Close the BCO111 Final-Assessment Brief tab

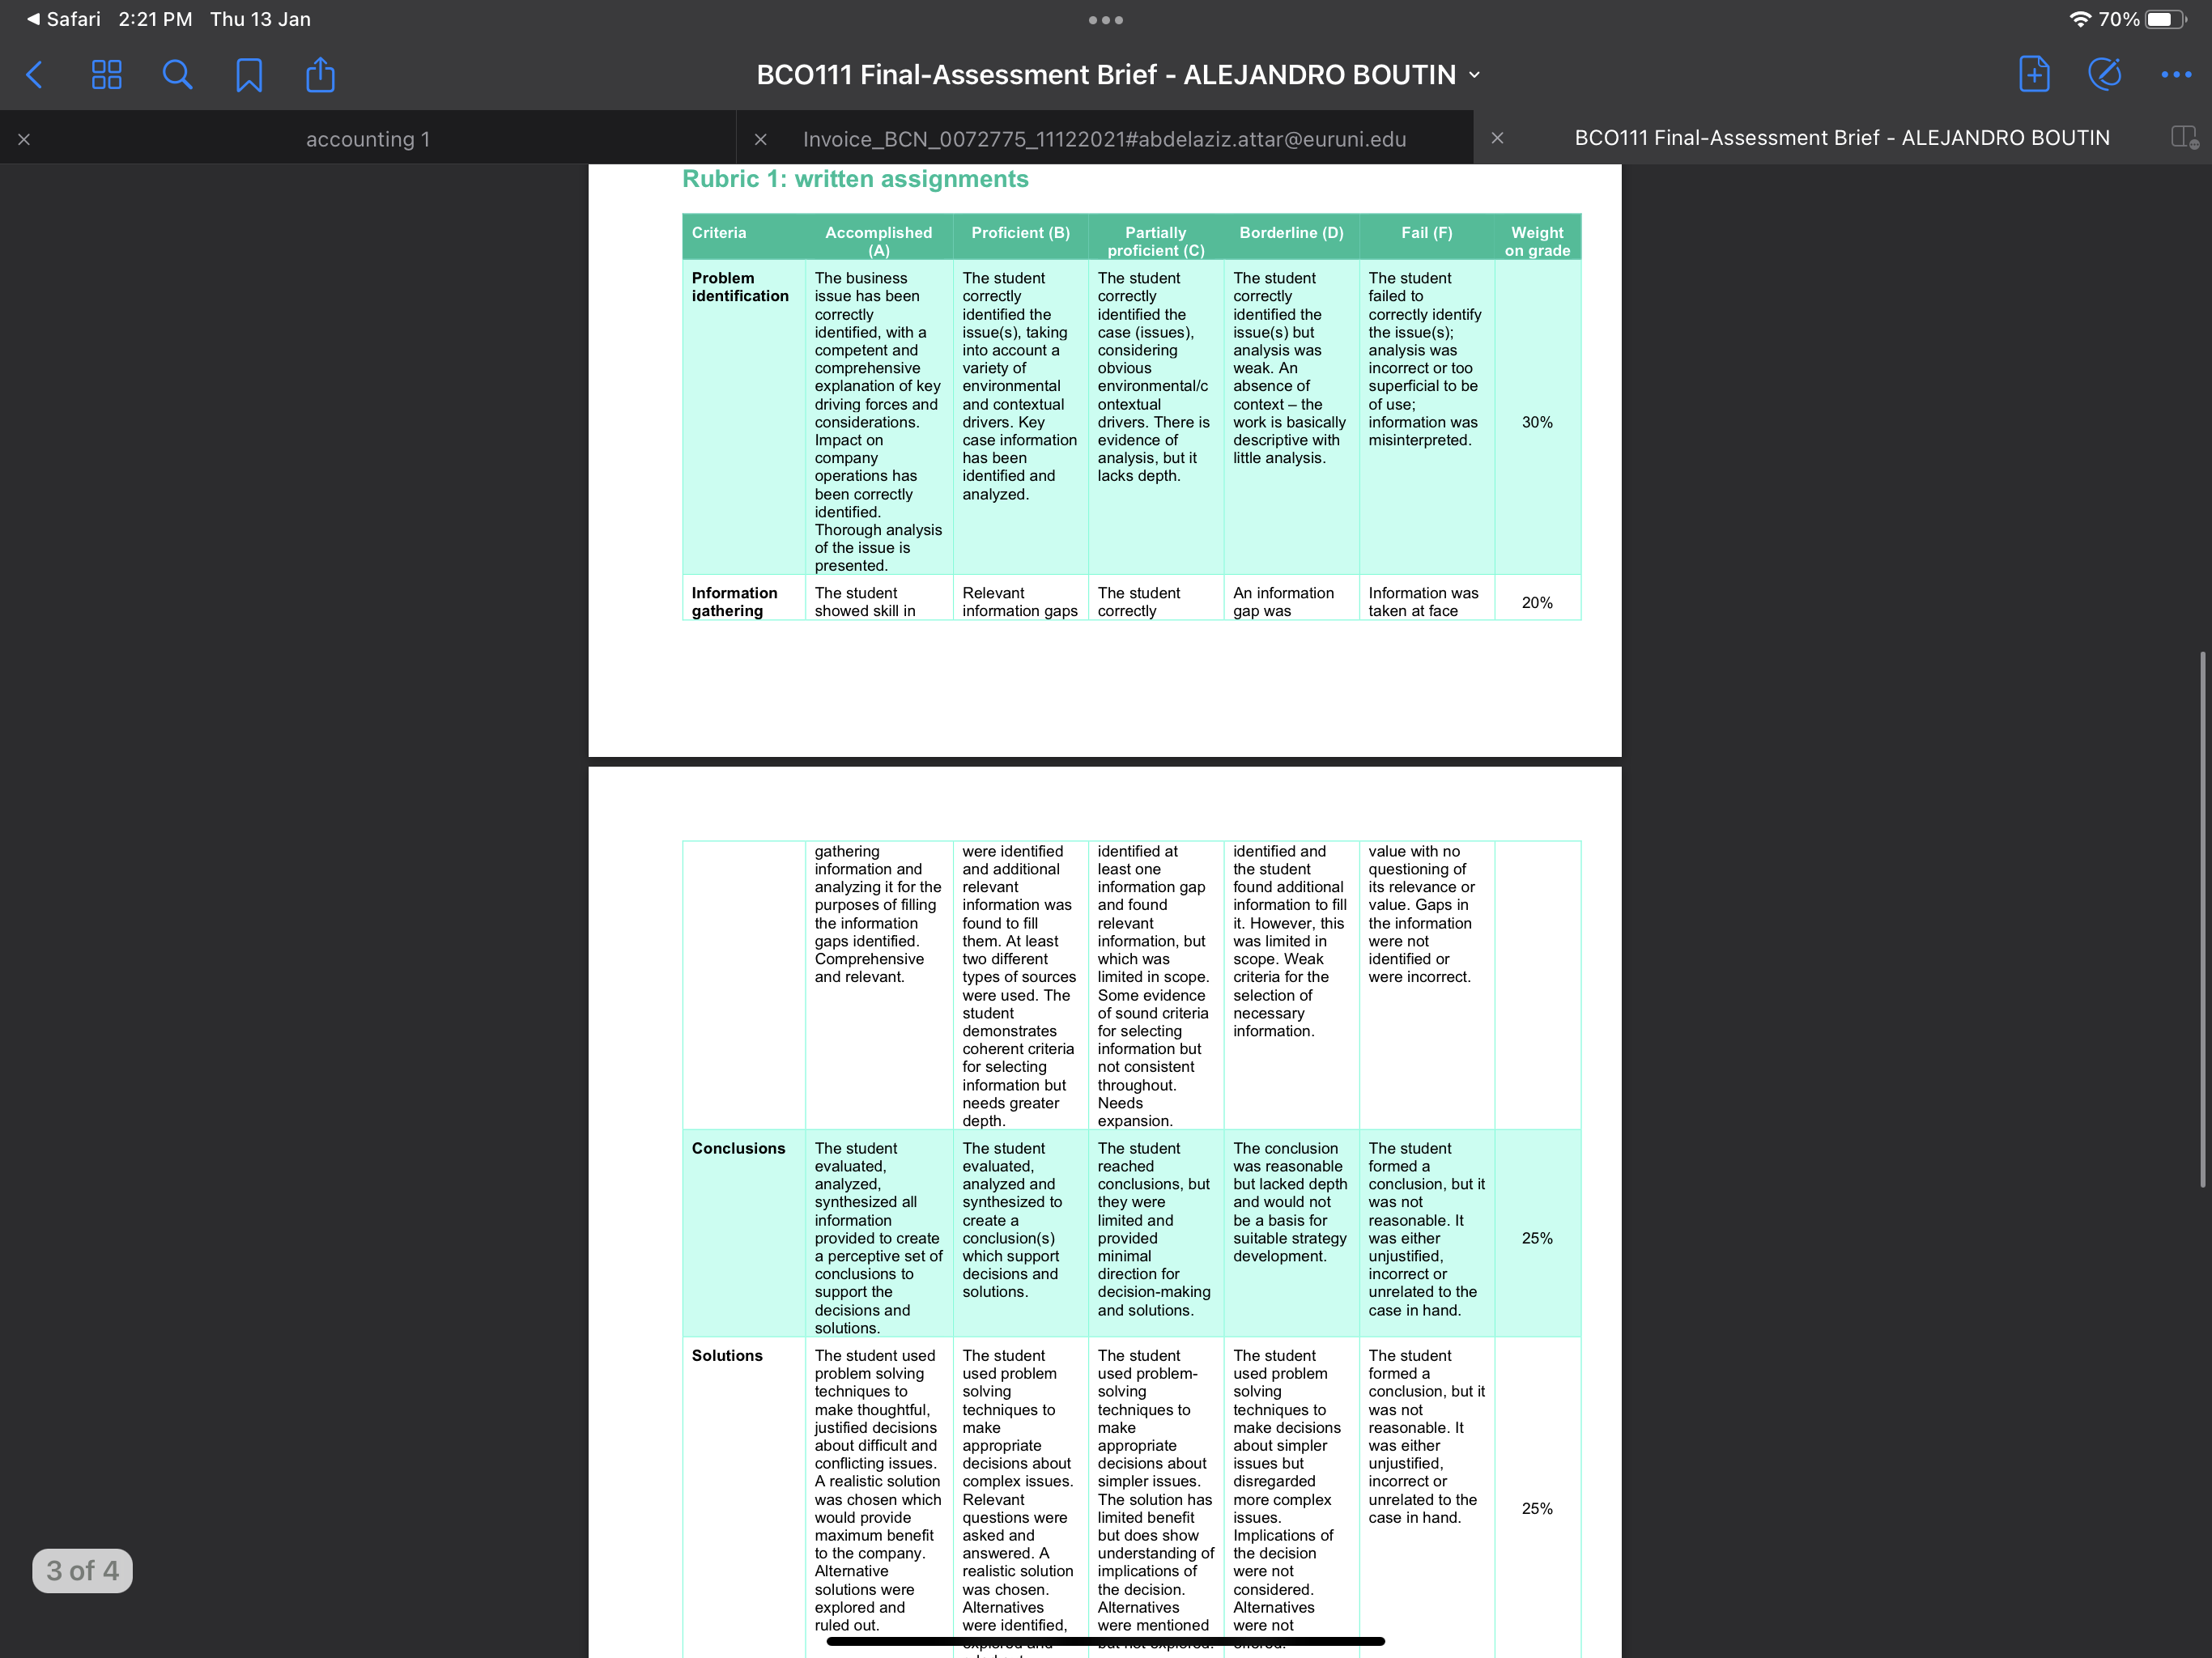pos(1497,138)
